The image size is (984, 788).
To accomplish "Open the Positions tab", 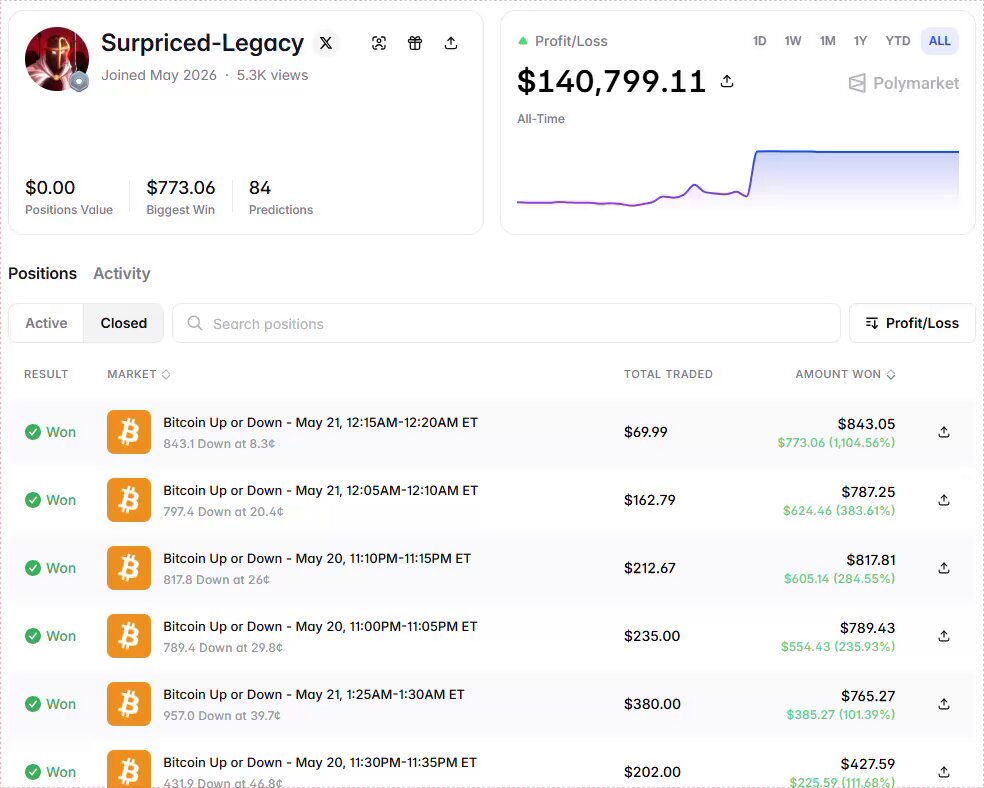I will pyautogui.click(x=43, y=274).
